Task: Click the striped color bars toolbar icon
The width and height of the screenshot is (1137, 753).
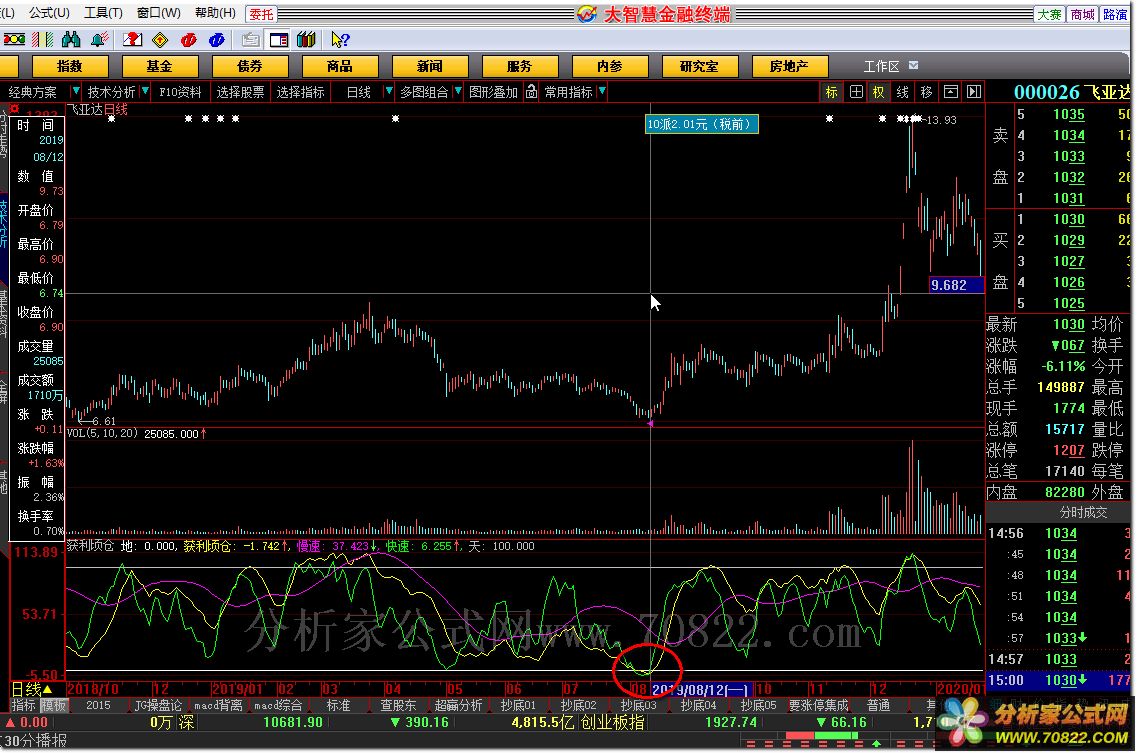Action: click(42, 40)
